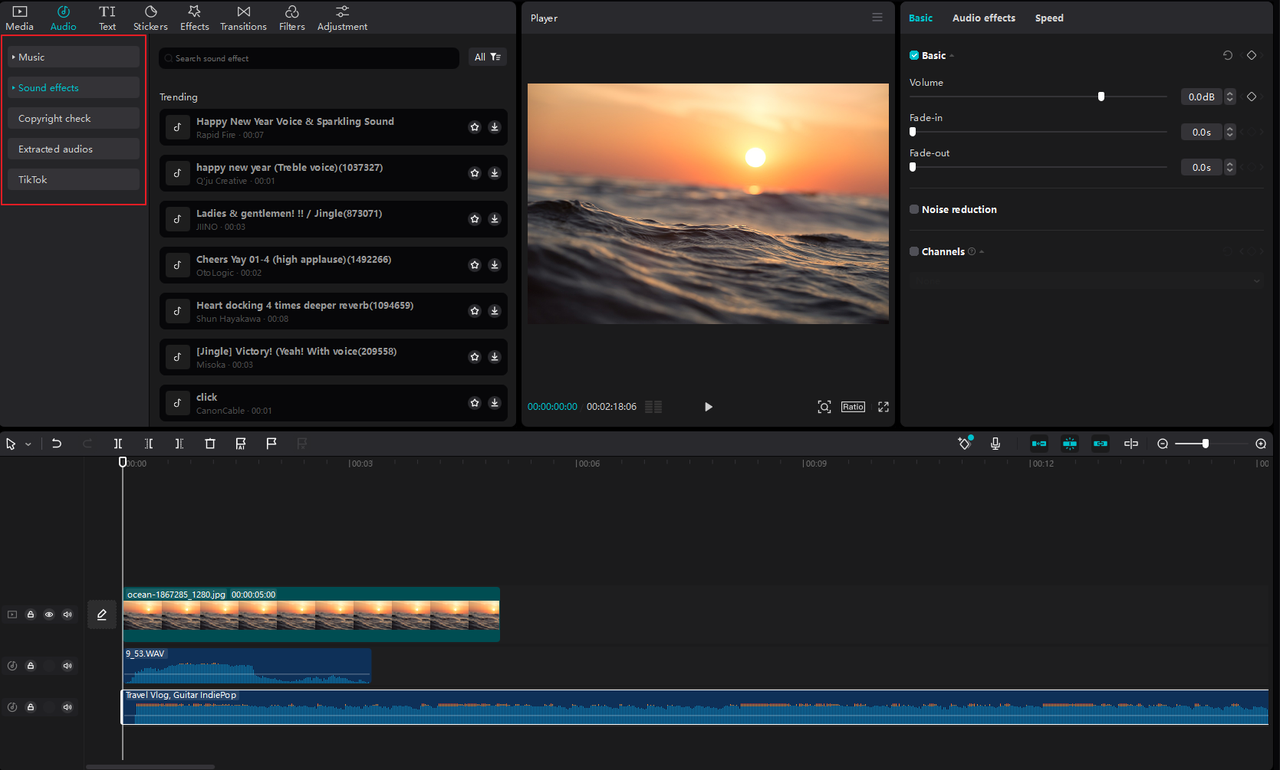Step the Fade-in value spinner

pos(1230,132)
